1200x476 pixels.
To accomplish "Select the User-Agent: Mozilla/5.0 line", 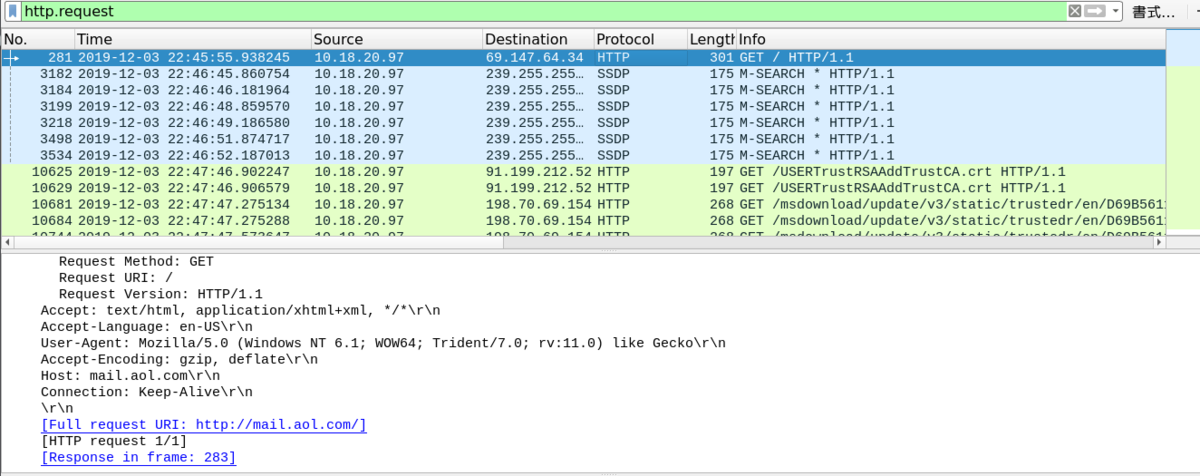I will point(383,343).
